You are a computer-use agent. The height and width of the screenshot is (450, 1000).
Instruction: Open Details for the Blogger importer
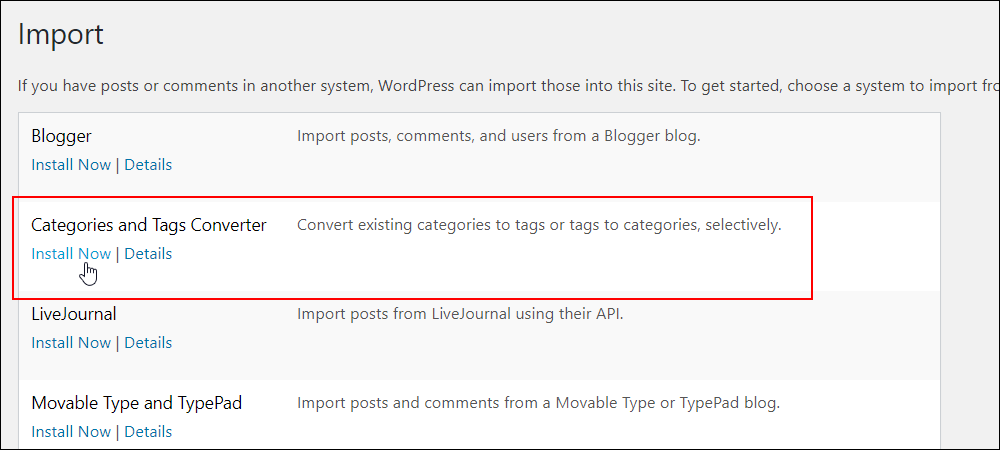[148, 164]
